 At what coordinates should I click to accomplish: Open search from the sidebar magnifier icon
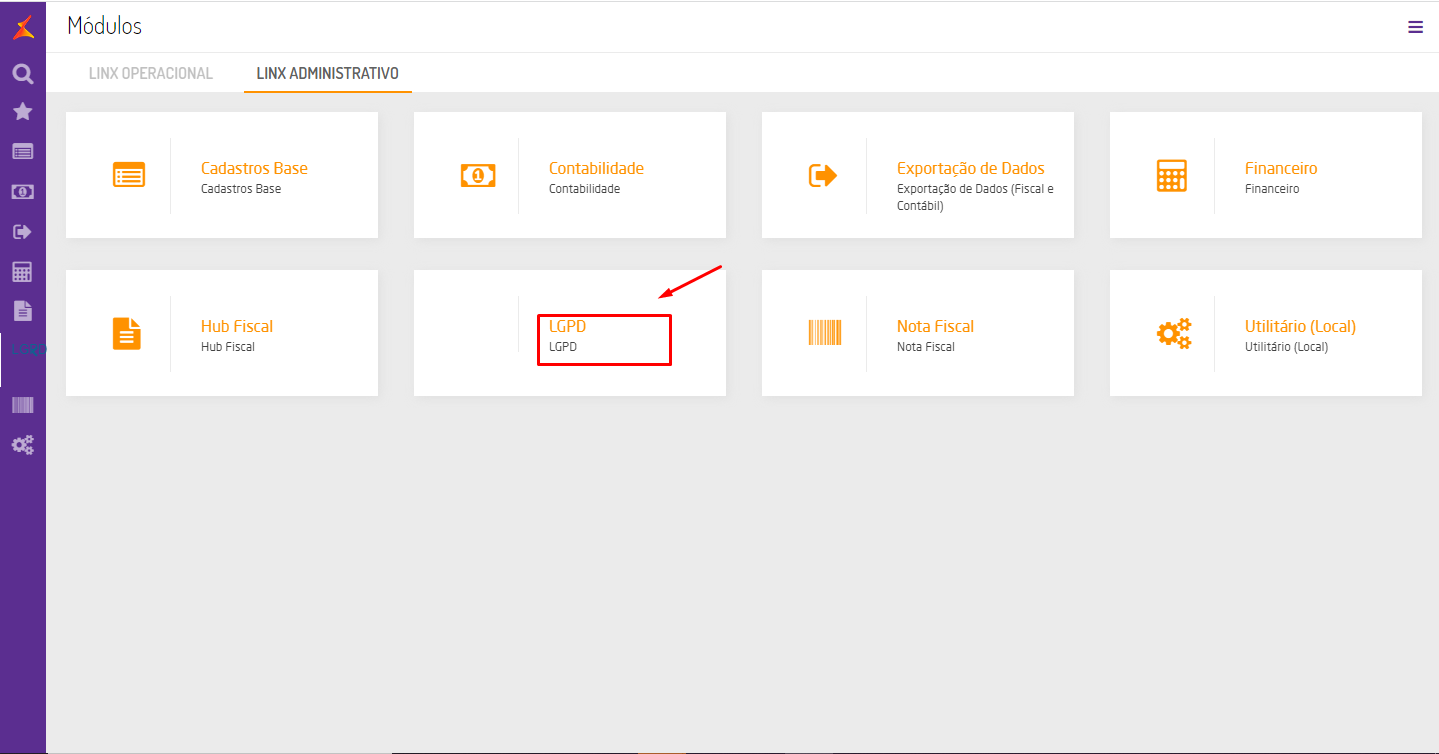[x=23, y=73]
